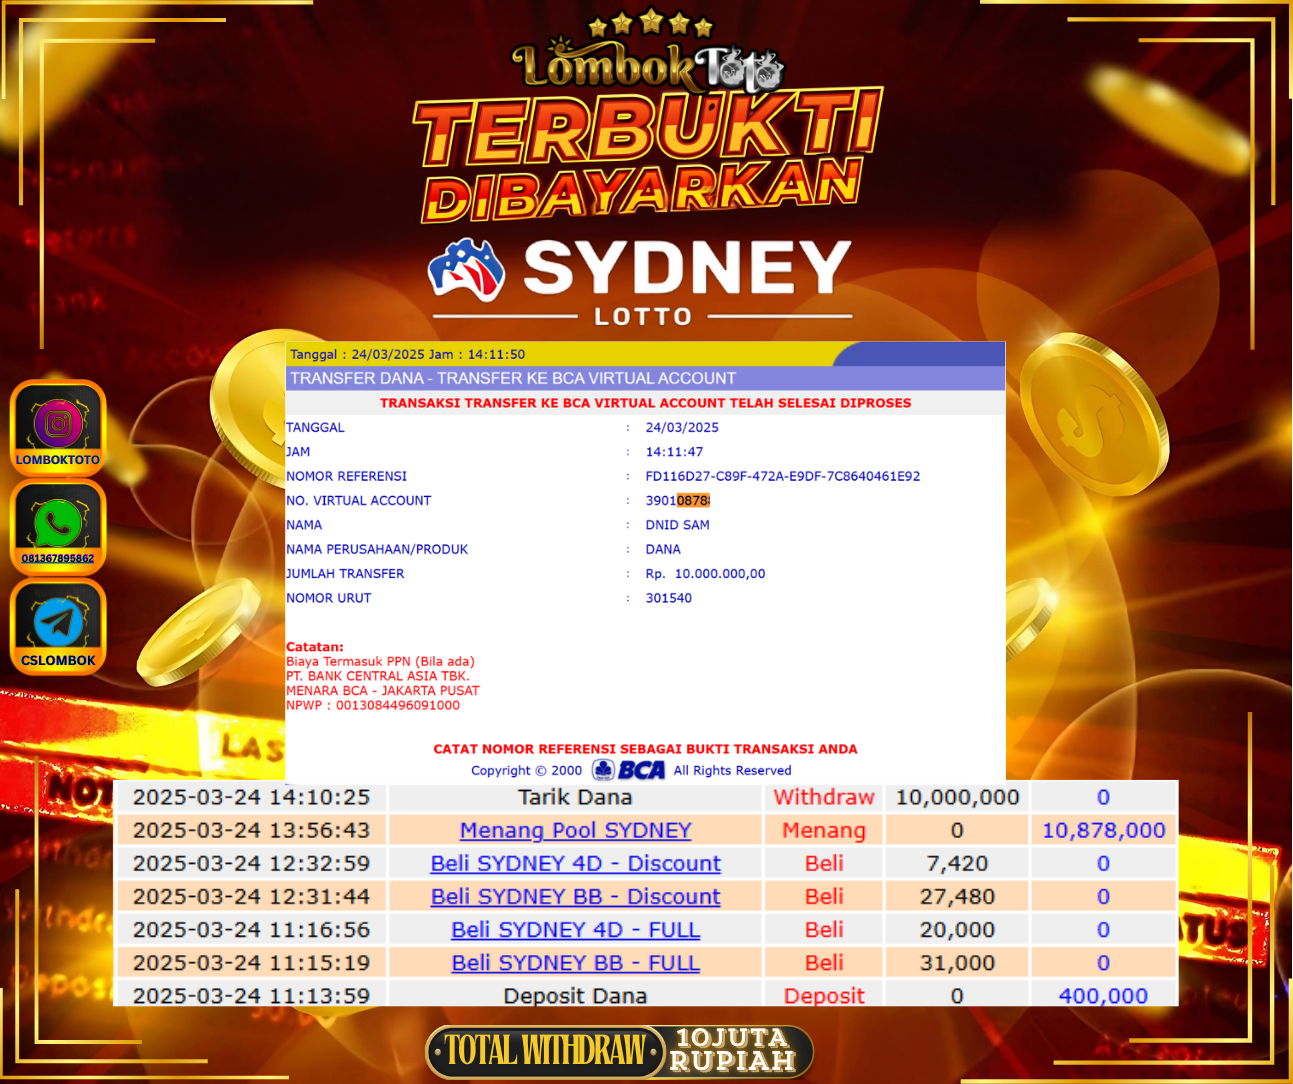Select the Nomor Referensi value text
The image size is (1293, 1084).
782,476
